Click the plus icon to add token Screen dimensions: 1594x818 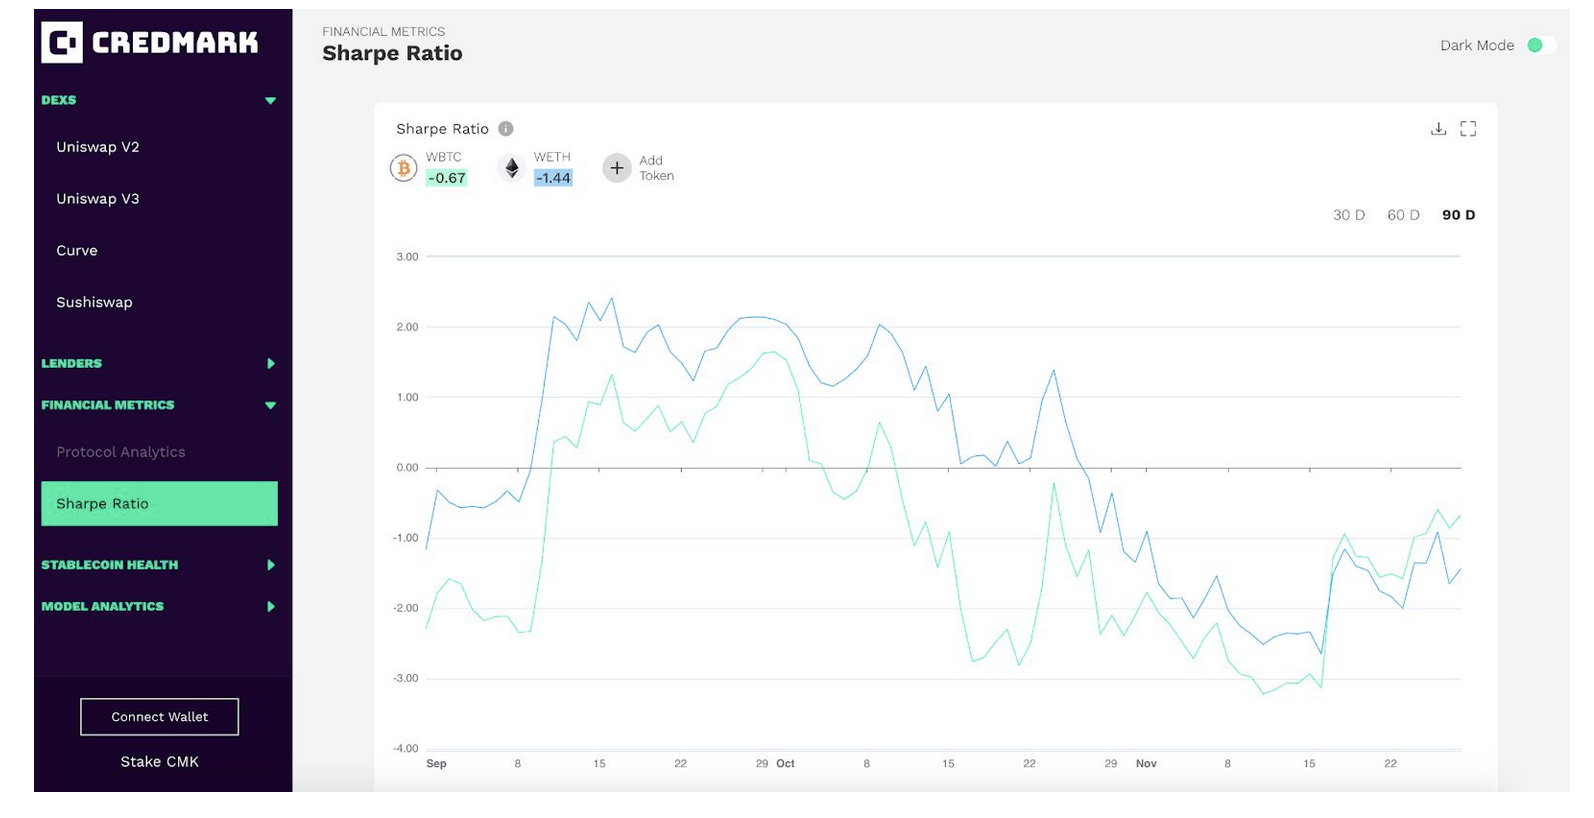point(617,168)
